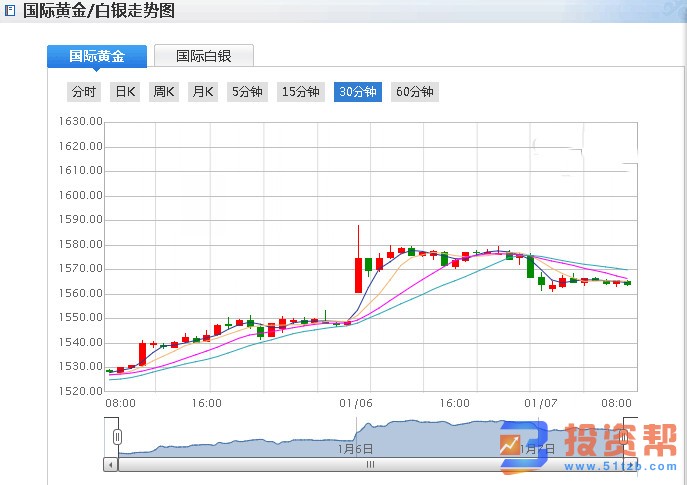Click the tall red candlestick at 01/06
The width and height of the screenshot is (687, 485).
point(358,275)
